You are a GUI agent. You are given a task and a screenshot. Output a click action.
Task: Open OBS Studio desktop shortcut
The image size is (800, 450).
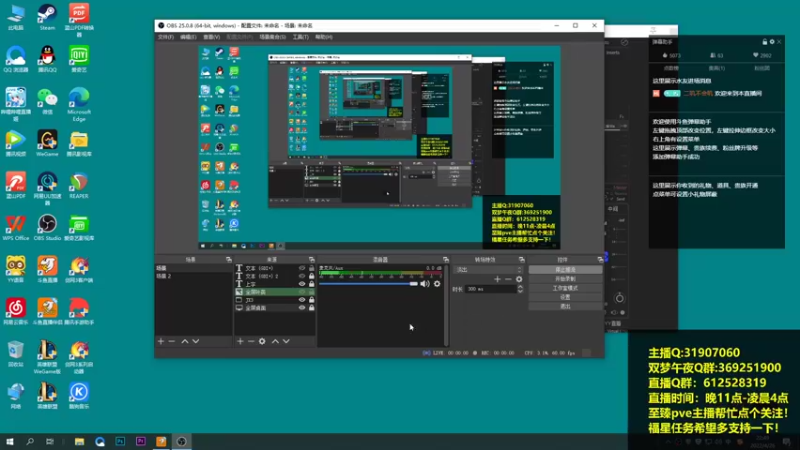(x=47, y=228)
